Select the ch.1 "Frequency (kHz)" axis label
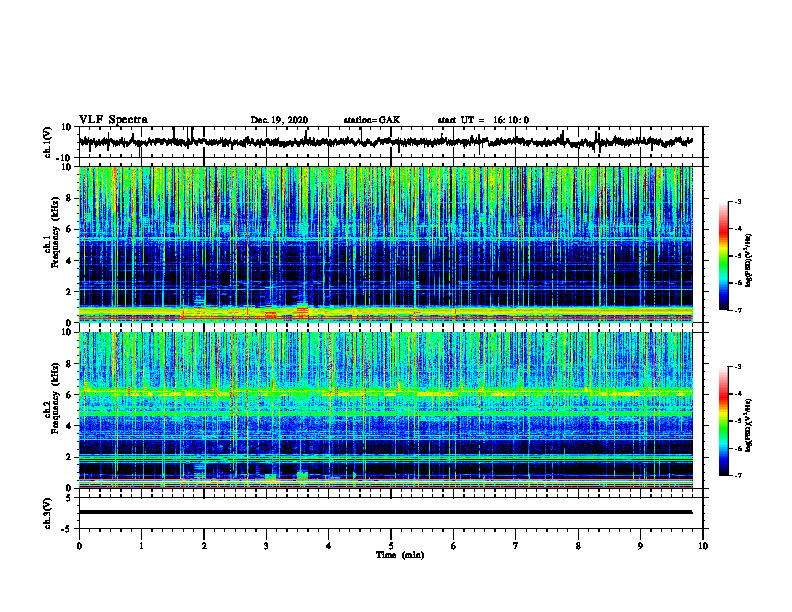The height and width of the screenshot is (612, 792). pyautogui.click(x=55, y=232)
